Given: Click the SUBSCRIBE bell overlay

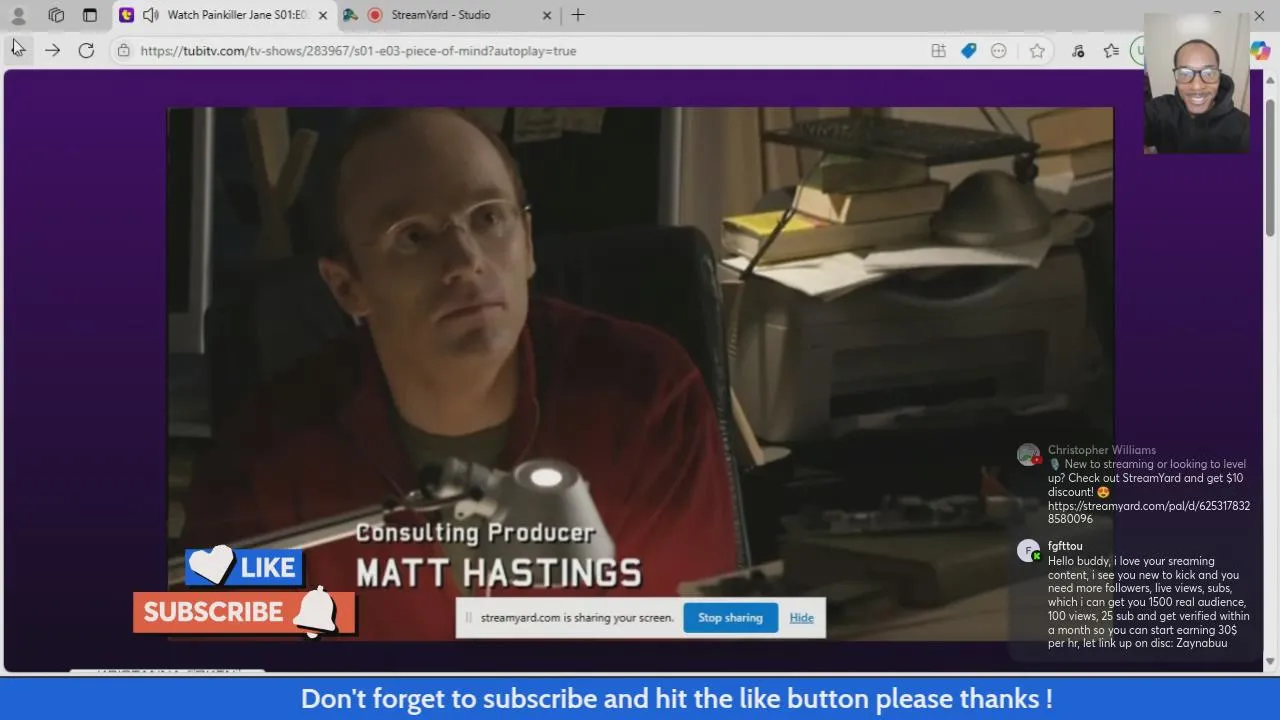Looking at the screenshot, I should click(x=244, y=612).
